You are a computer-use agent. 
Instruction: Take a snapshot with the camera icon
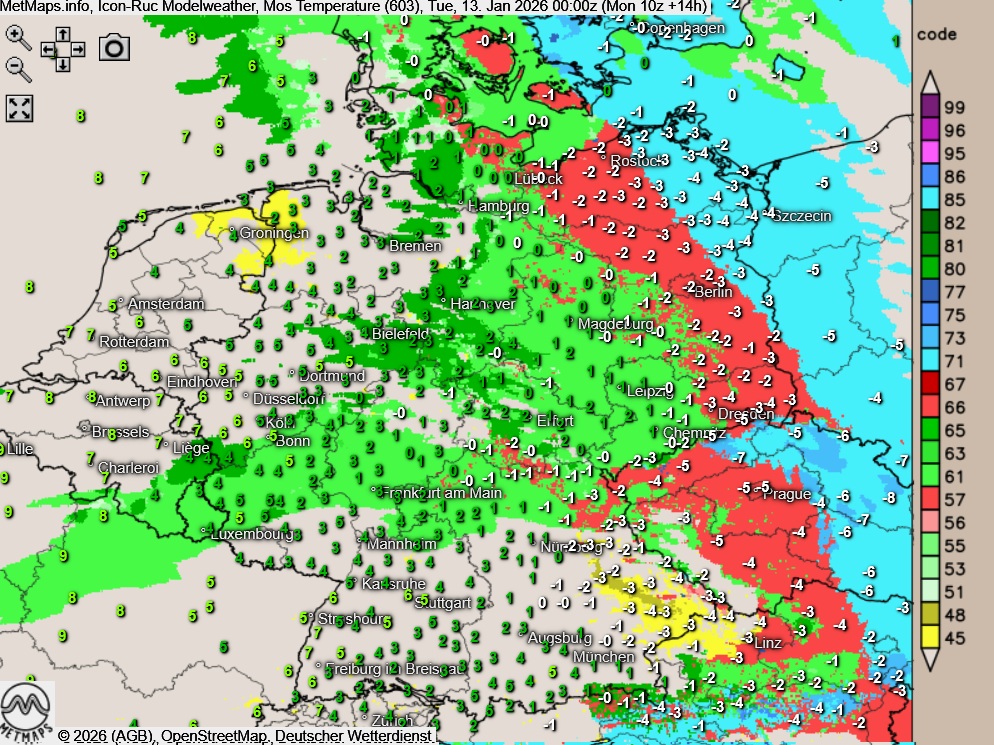coord(114,47)
